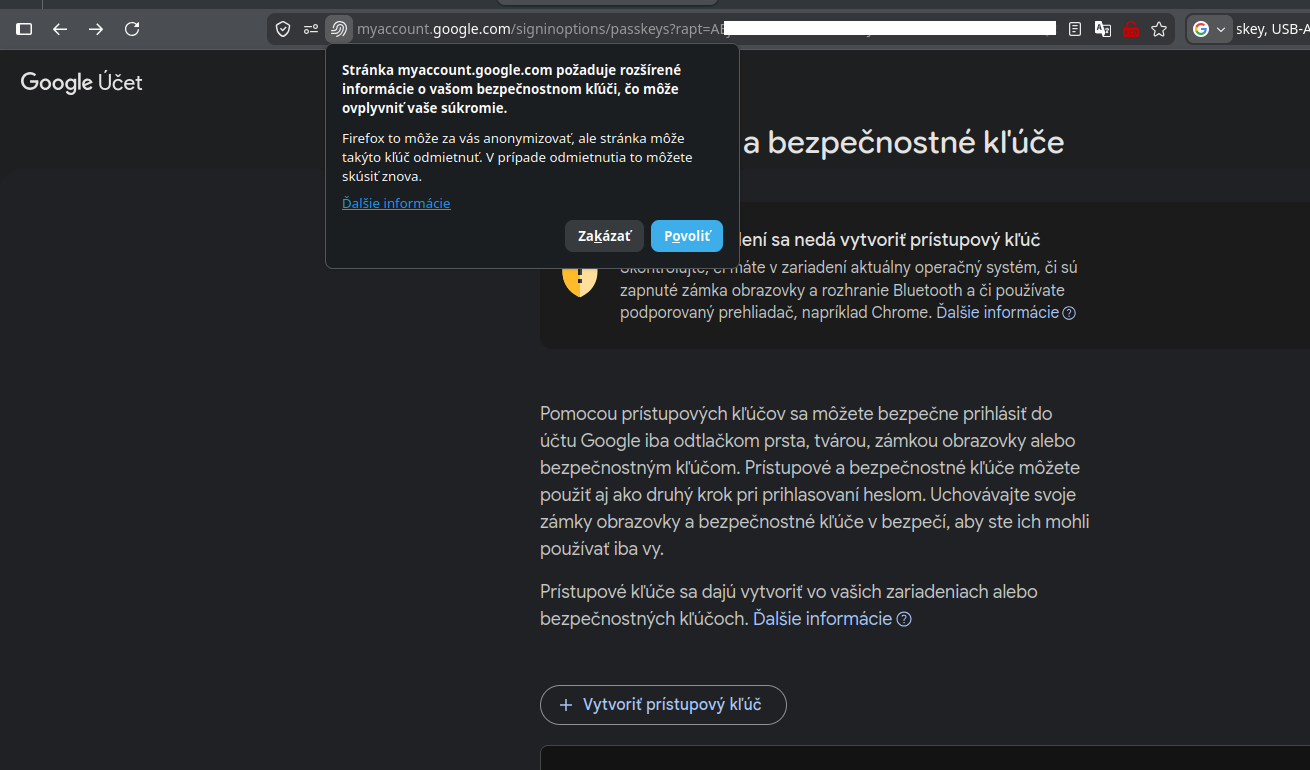Click Povoliť to allow key info
The image size is (1310, 770).
tap(686, 236)
